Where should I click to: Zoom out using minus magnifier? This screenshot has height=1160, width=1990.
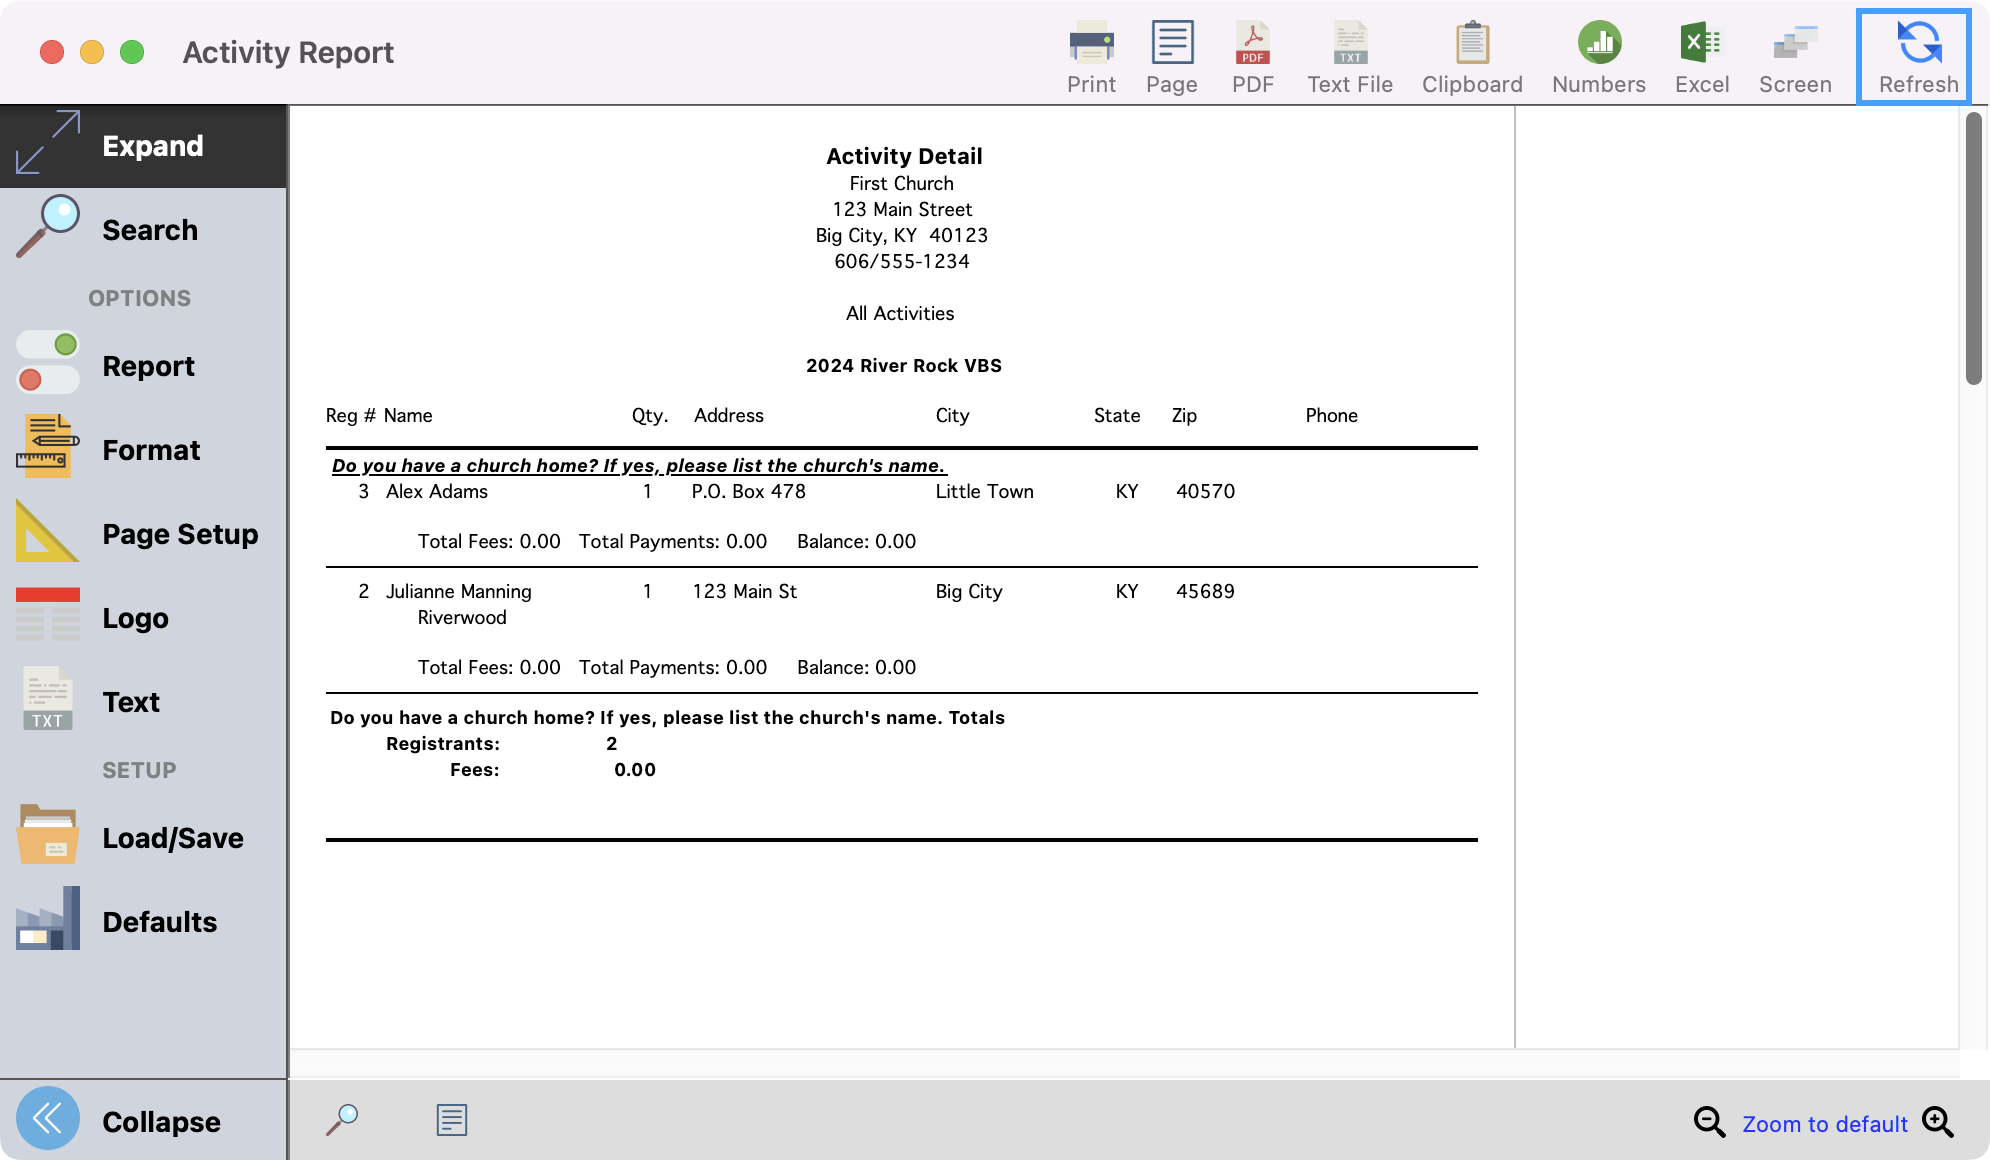point(1709,1122)
